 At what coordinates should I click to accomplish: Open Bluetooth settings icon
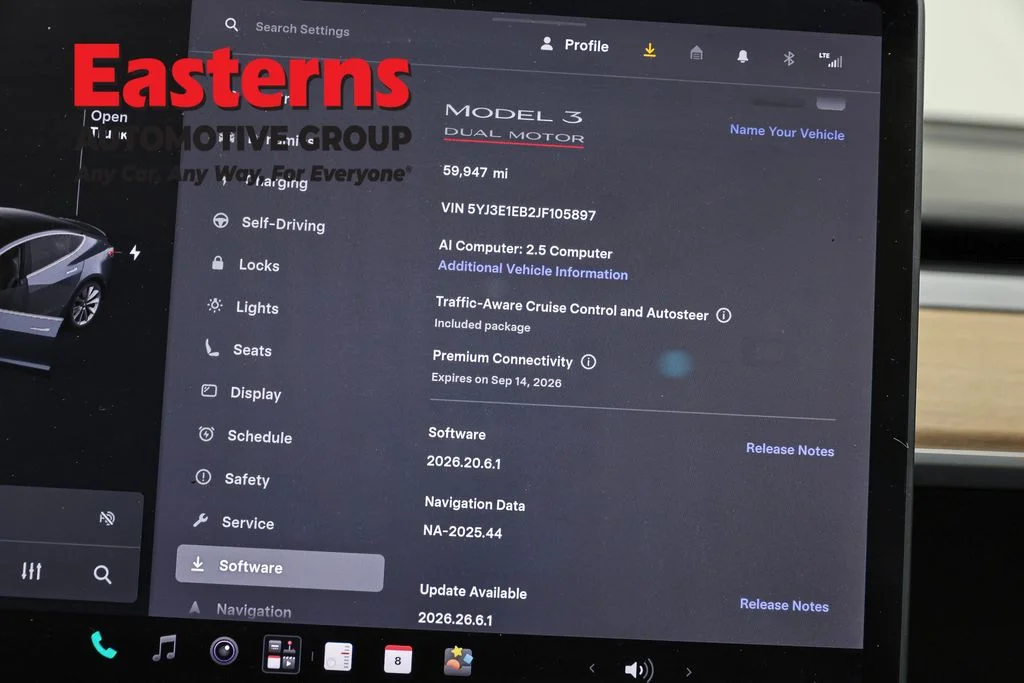tap(789, 59)
